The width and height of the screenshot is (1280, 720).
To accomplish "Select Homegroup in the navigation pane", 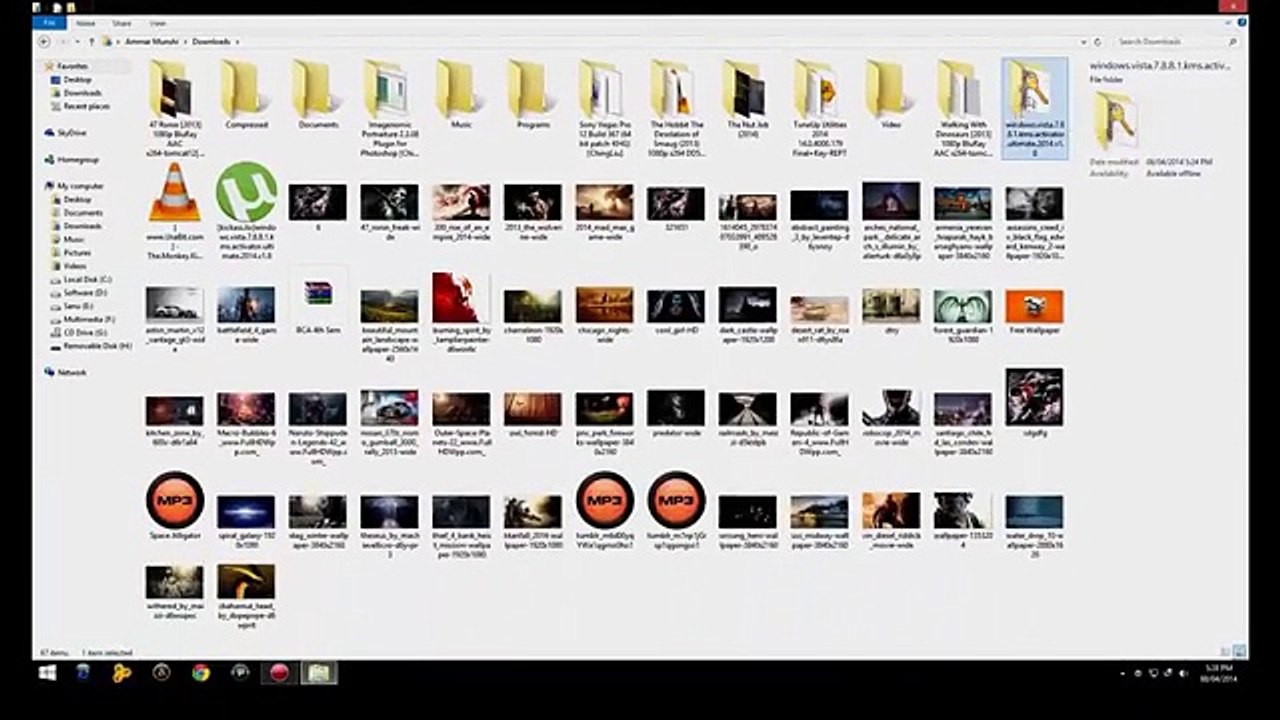I will coord(77,159).
